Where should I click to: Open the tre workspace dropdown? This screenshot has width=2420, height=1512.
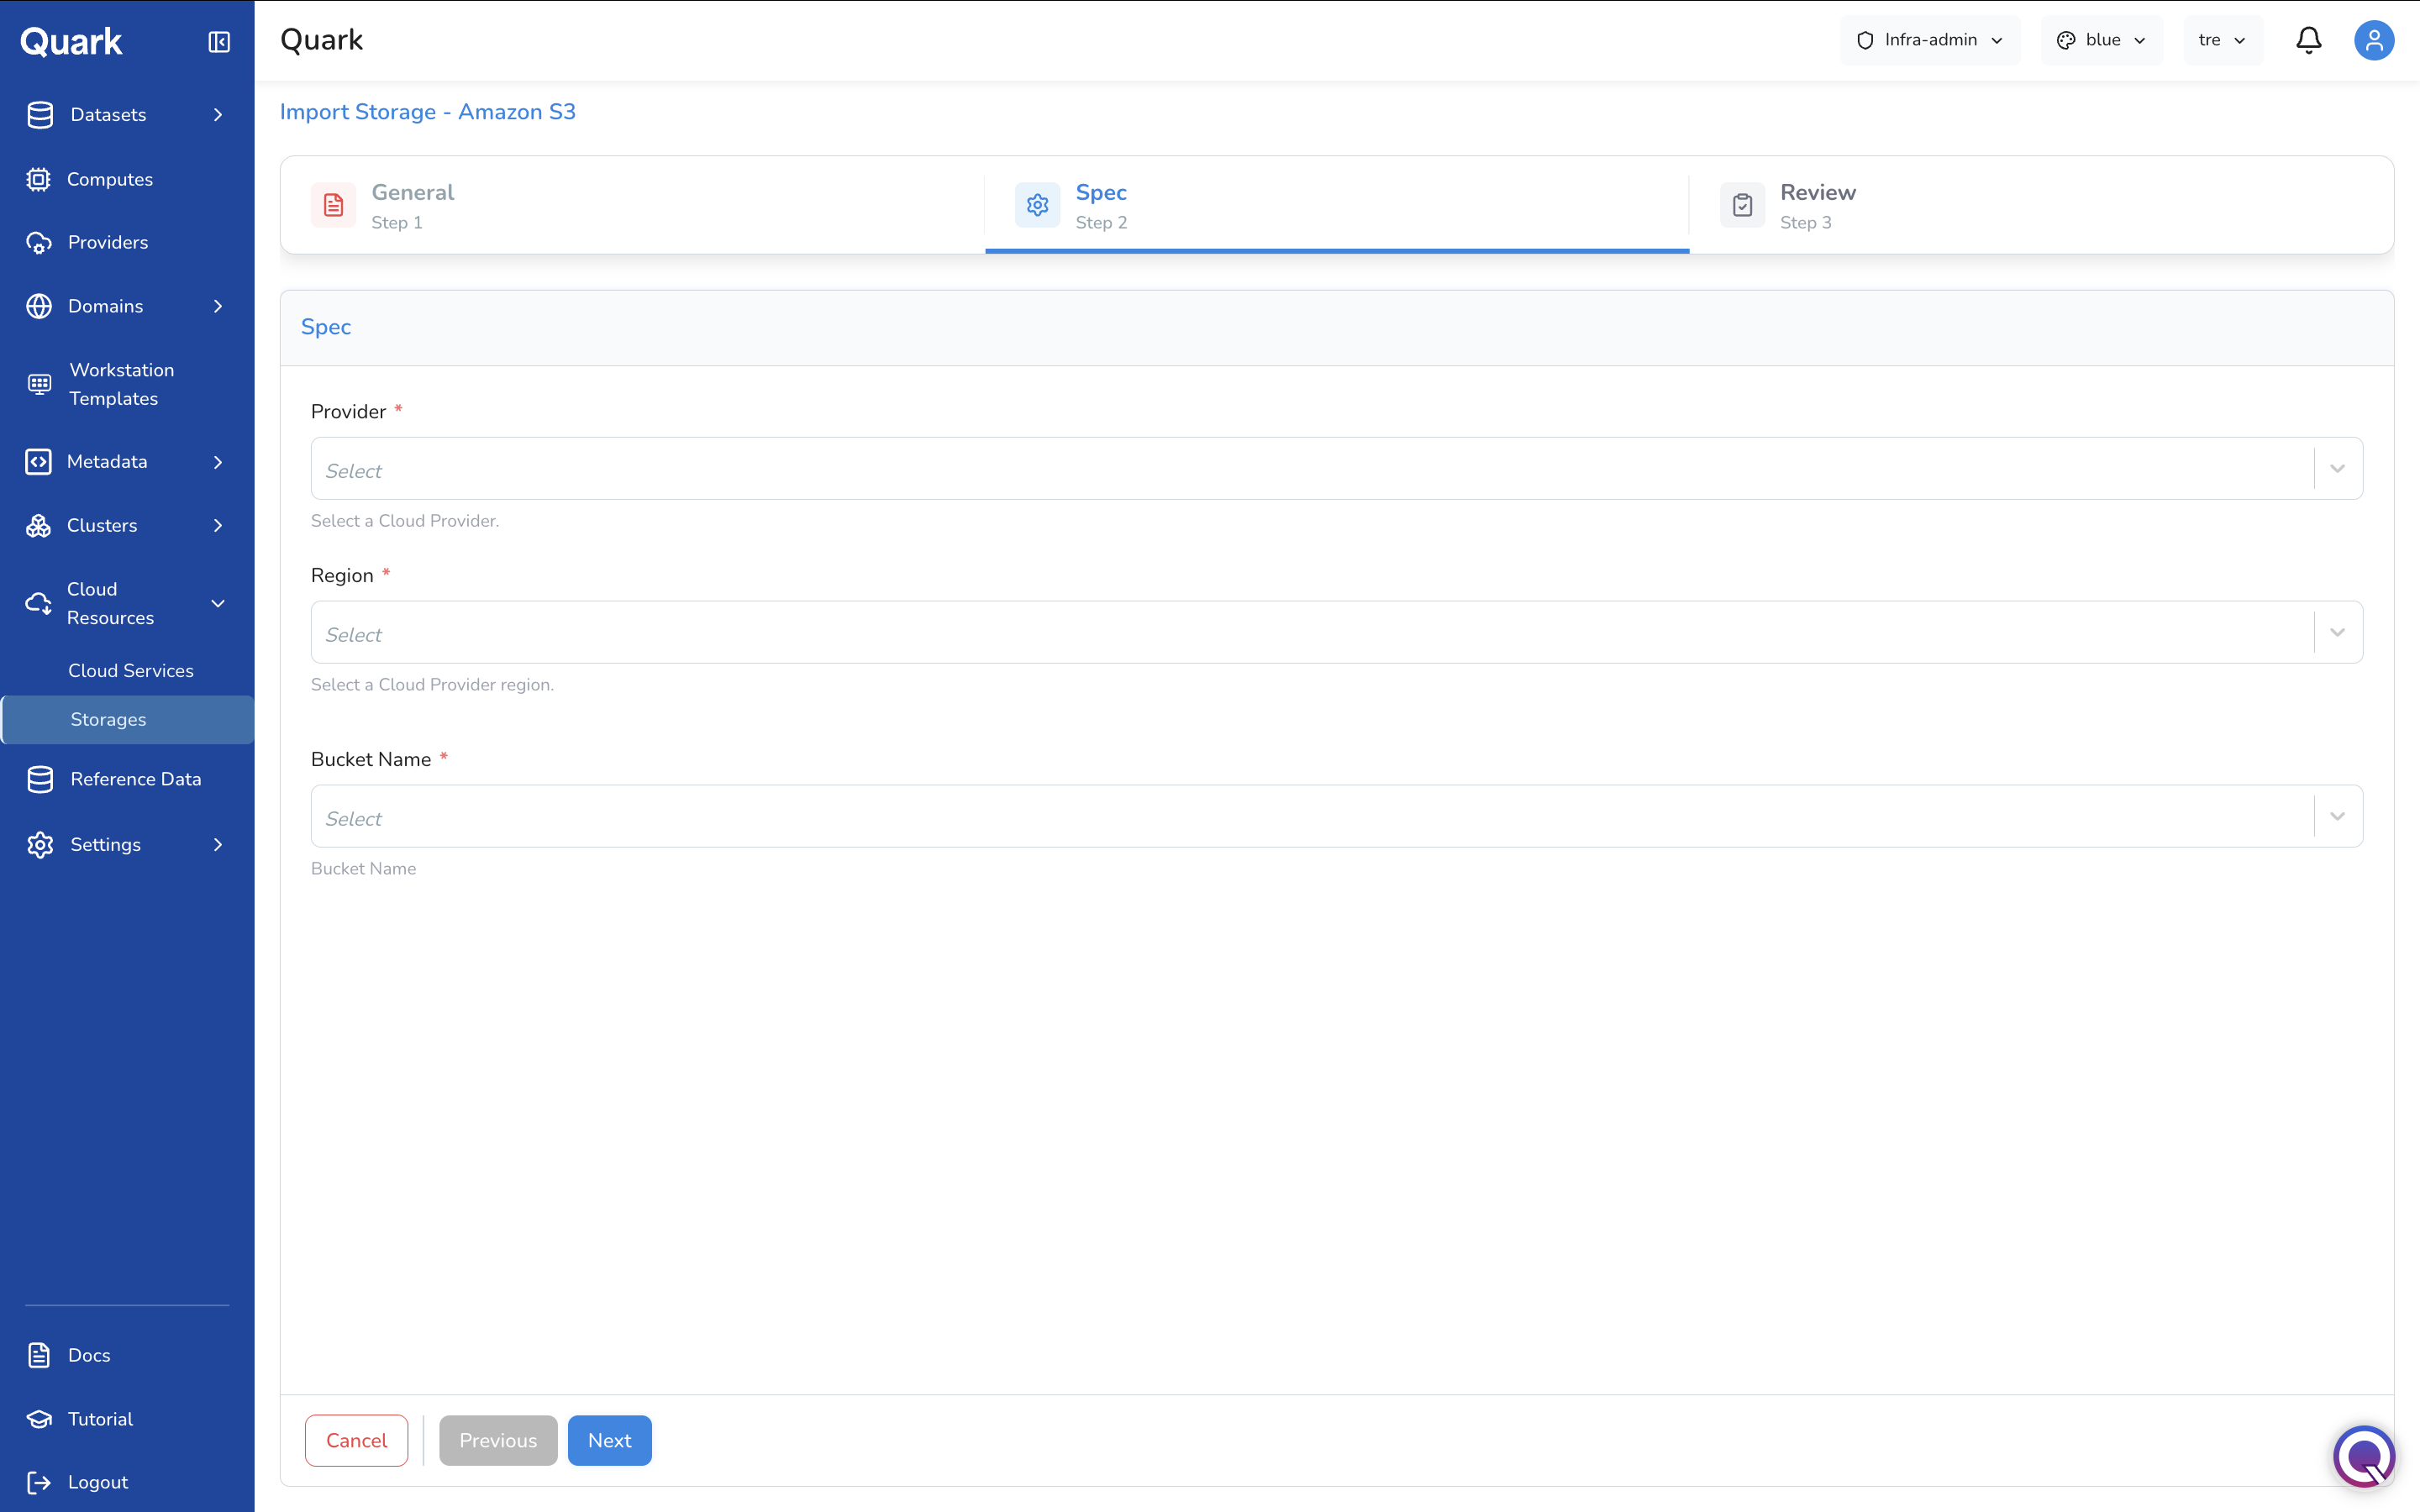[2222, 40]
